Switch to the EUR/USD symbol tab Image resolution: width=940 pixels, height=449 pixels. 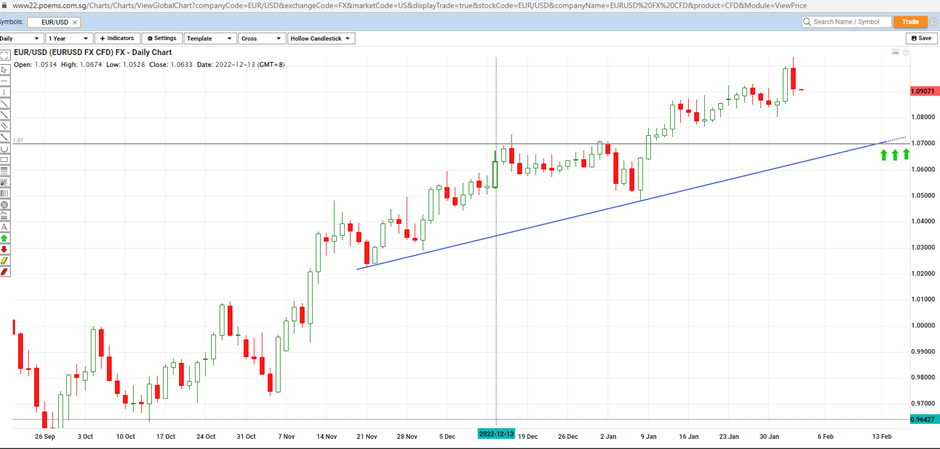click(53, 21)
